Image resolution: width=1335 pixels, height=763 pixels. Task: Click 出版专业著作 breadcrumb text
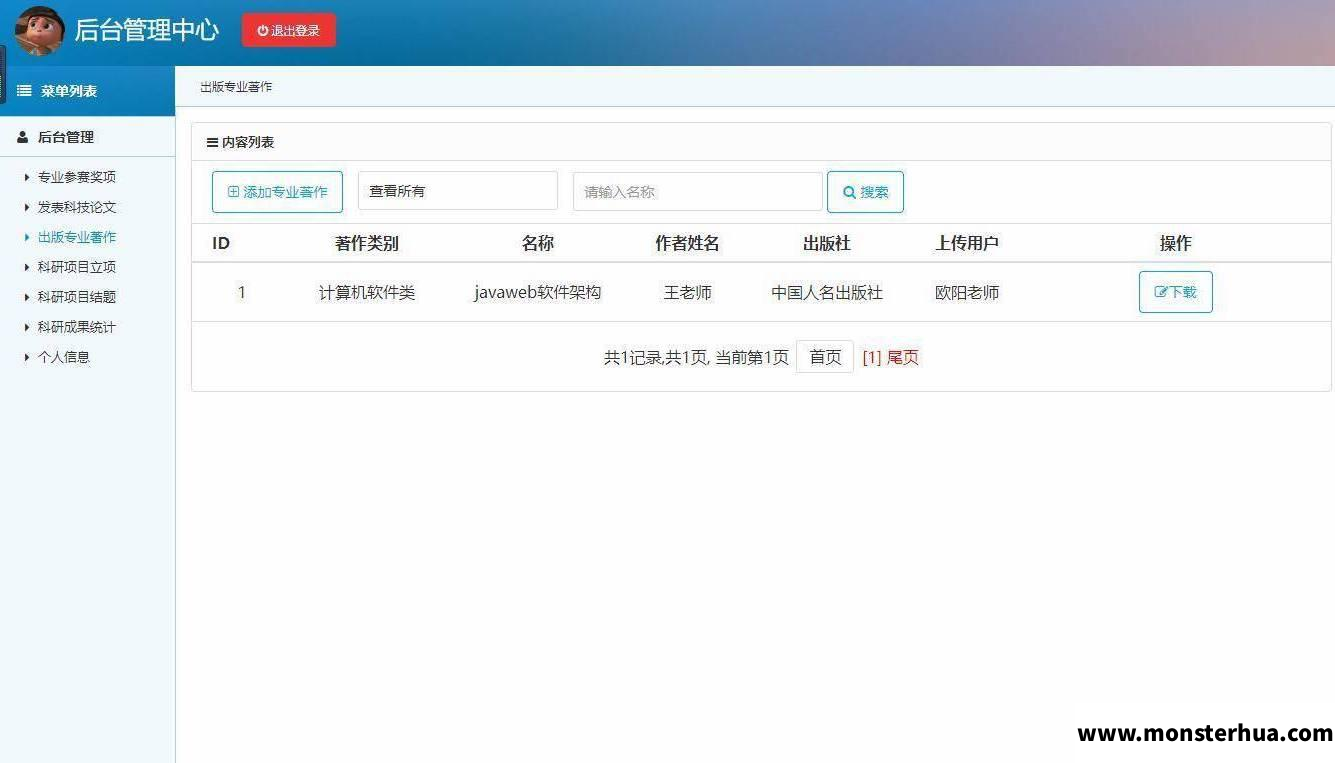[236, 87]
